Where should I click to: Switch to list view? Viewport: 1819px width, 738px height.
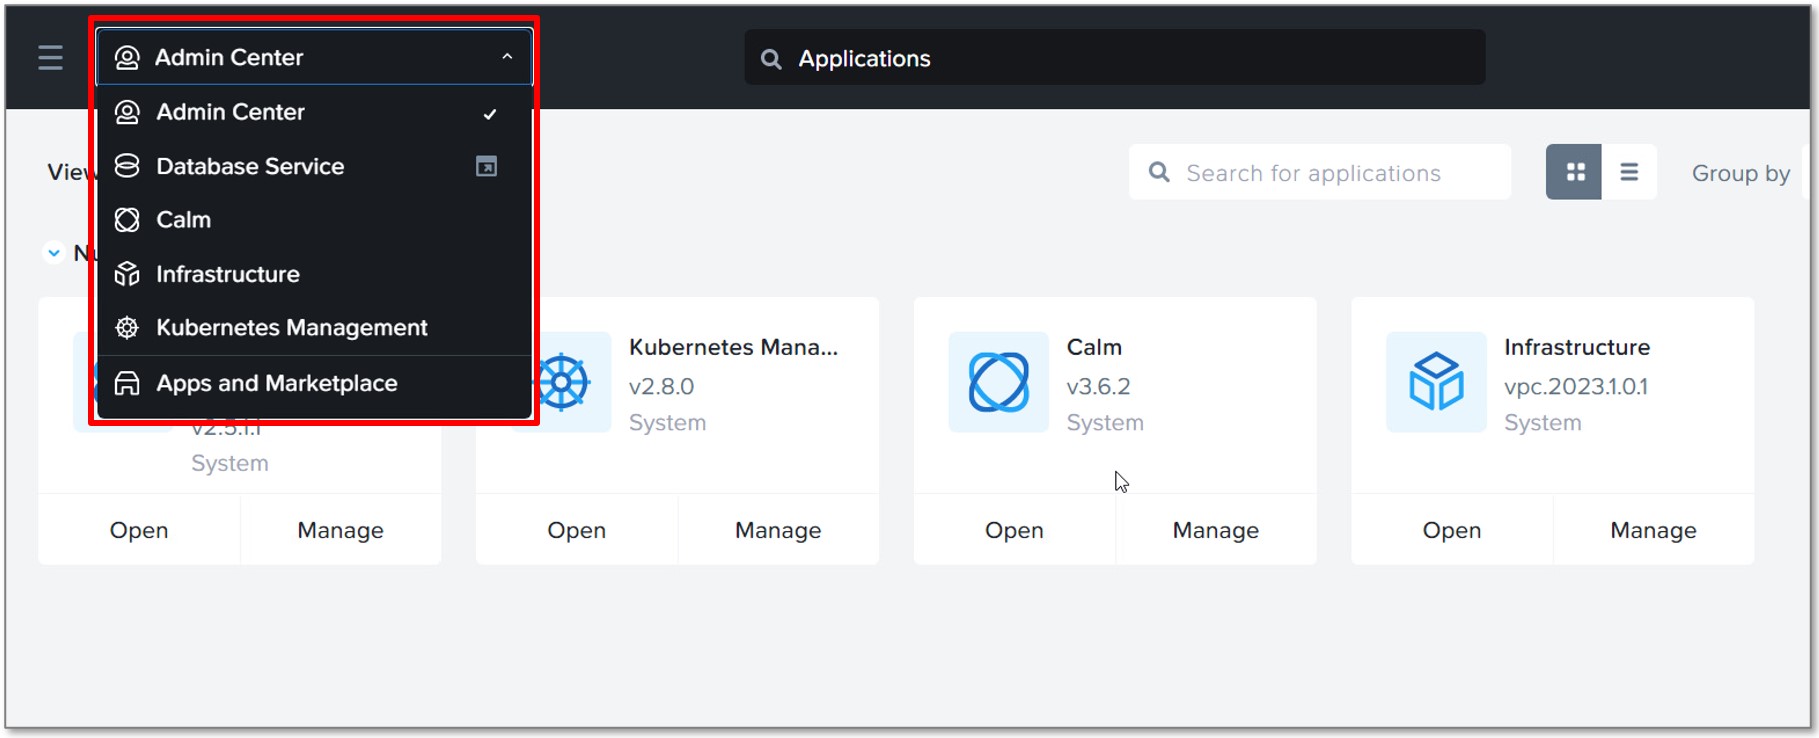(x=1629, y=172)
